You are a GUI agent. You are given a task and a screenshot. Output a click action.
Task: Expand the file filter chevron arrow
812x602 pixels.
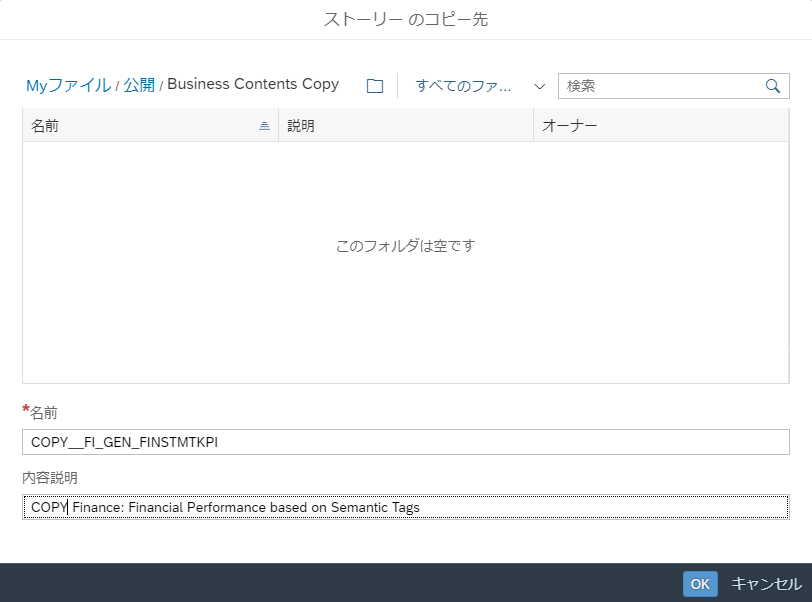[x=539, y=86]
